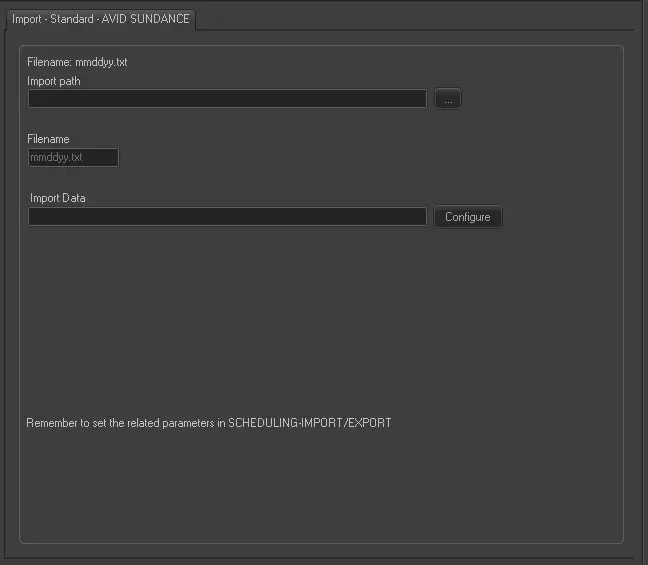
Task: Click the Import Data text field
Action: click(227, 217)
